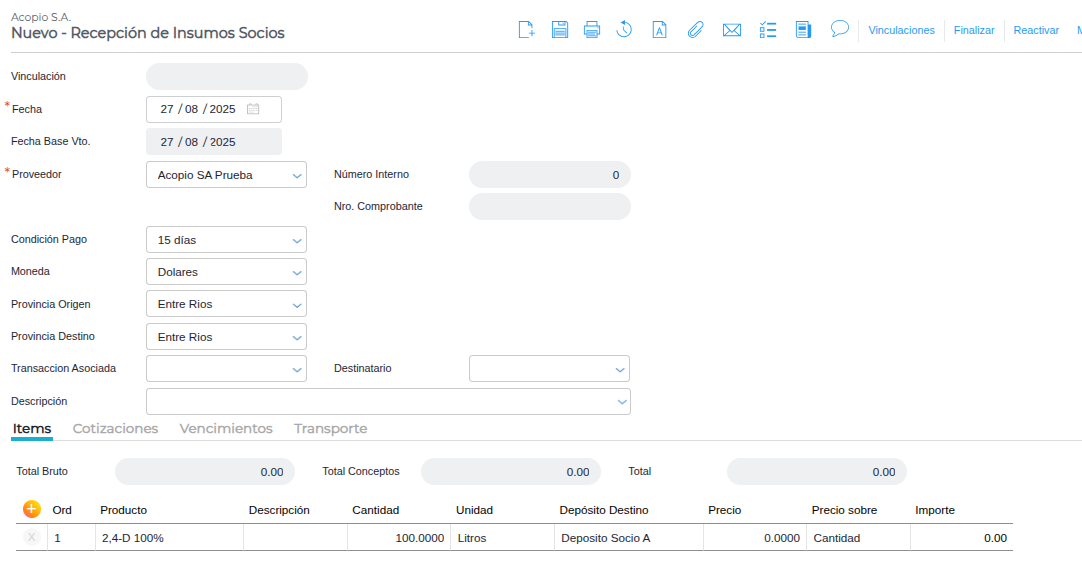Click the new document icon
The width and height of the screenshot is (1082, 579).
[526, 30]
